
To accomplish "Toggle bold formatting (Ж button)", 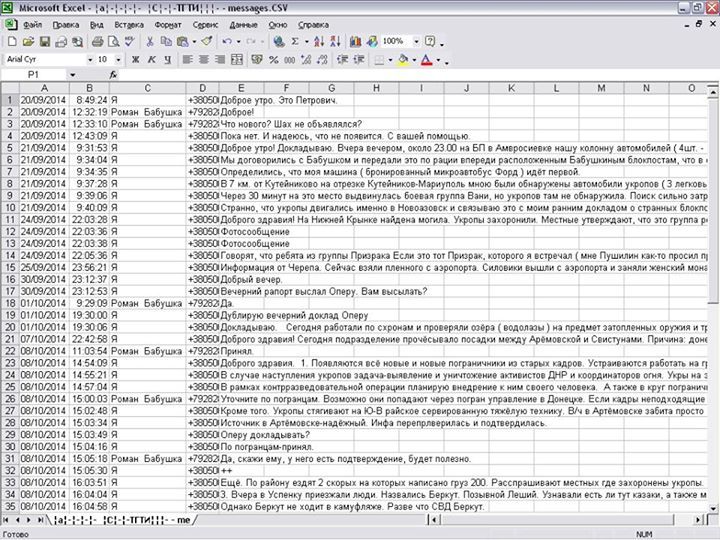I will pyautogui.click(x=133, y=60).
